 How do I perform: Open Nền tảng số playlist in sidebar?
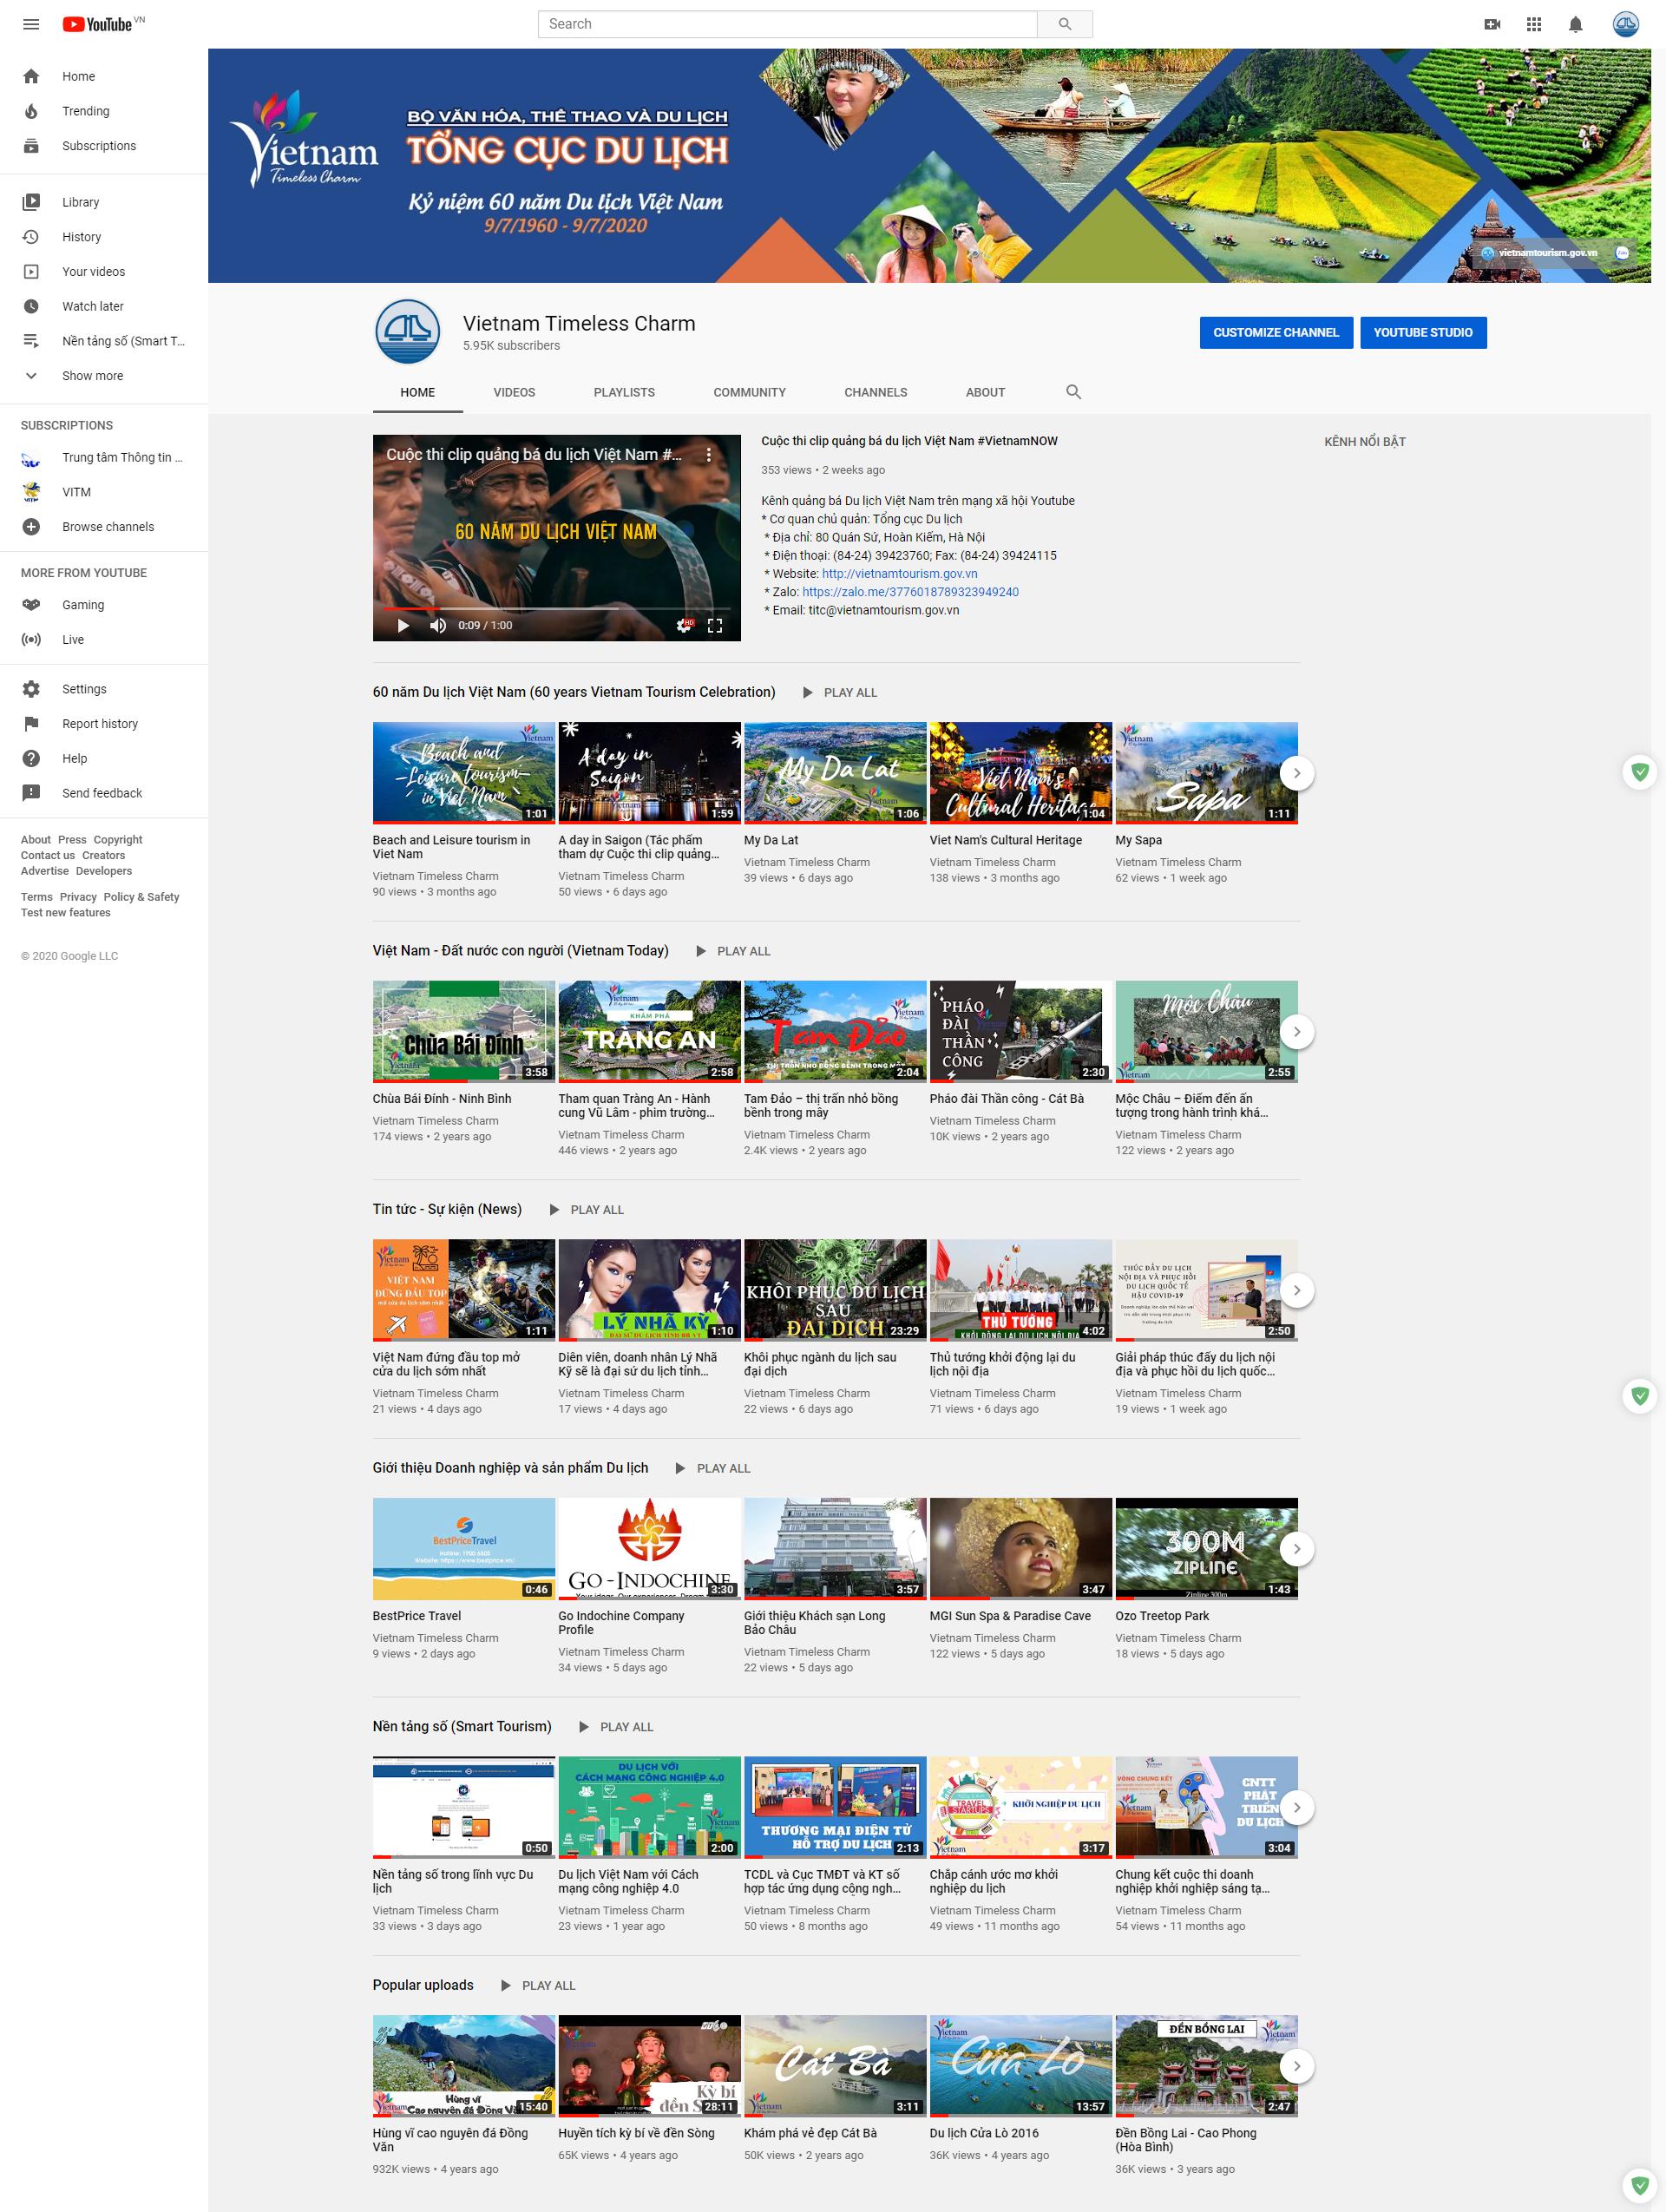[x=104, y=341]
